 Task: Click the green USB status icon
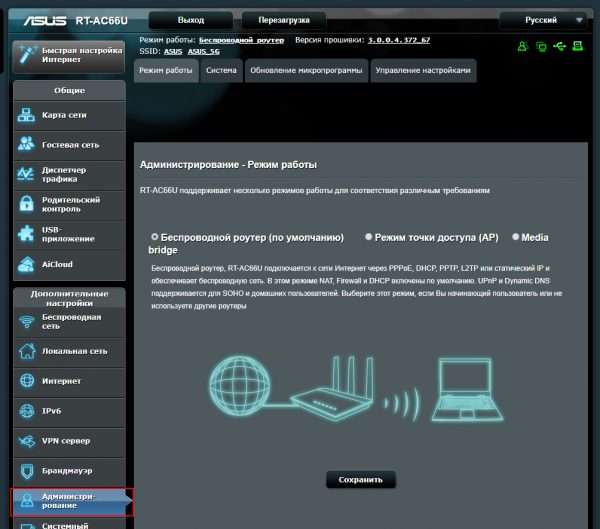(559, 46)
